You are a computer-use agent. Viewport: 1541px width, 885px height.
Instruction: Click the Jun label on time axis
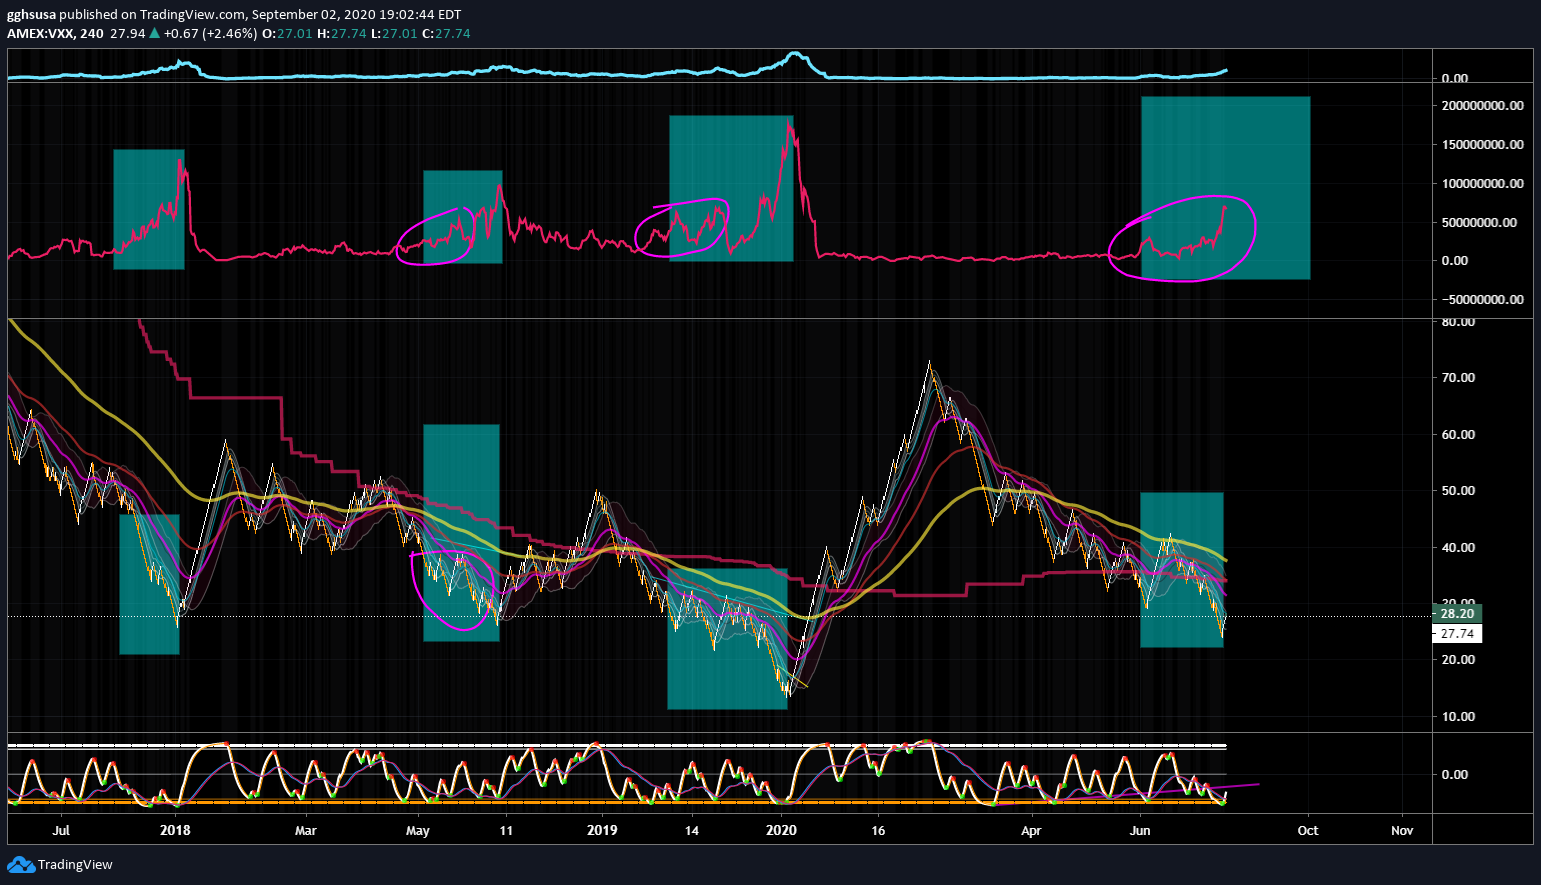coord(1141,831)
